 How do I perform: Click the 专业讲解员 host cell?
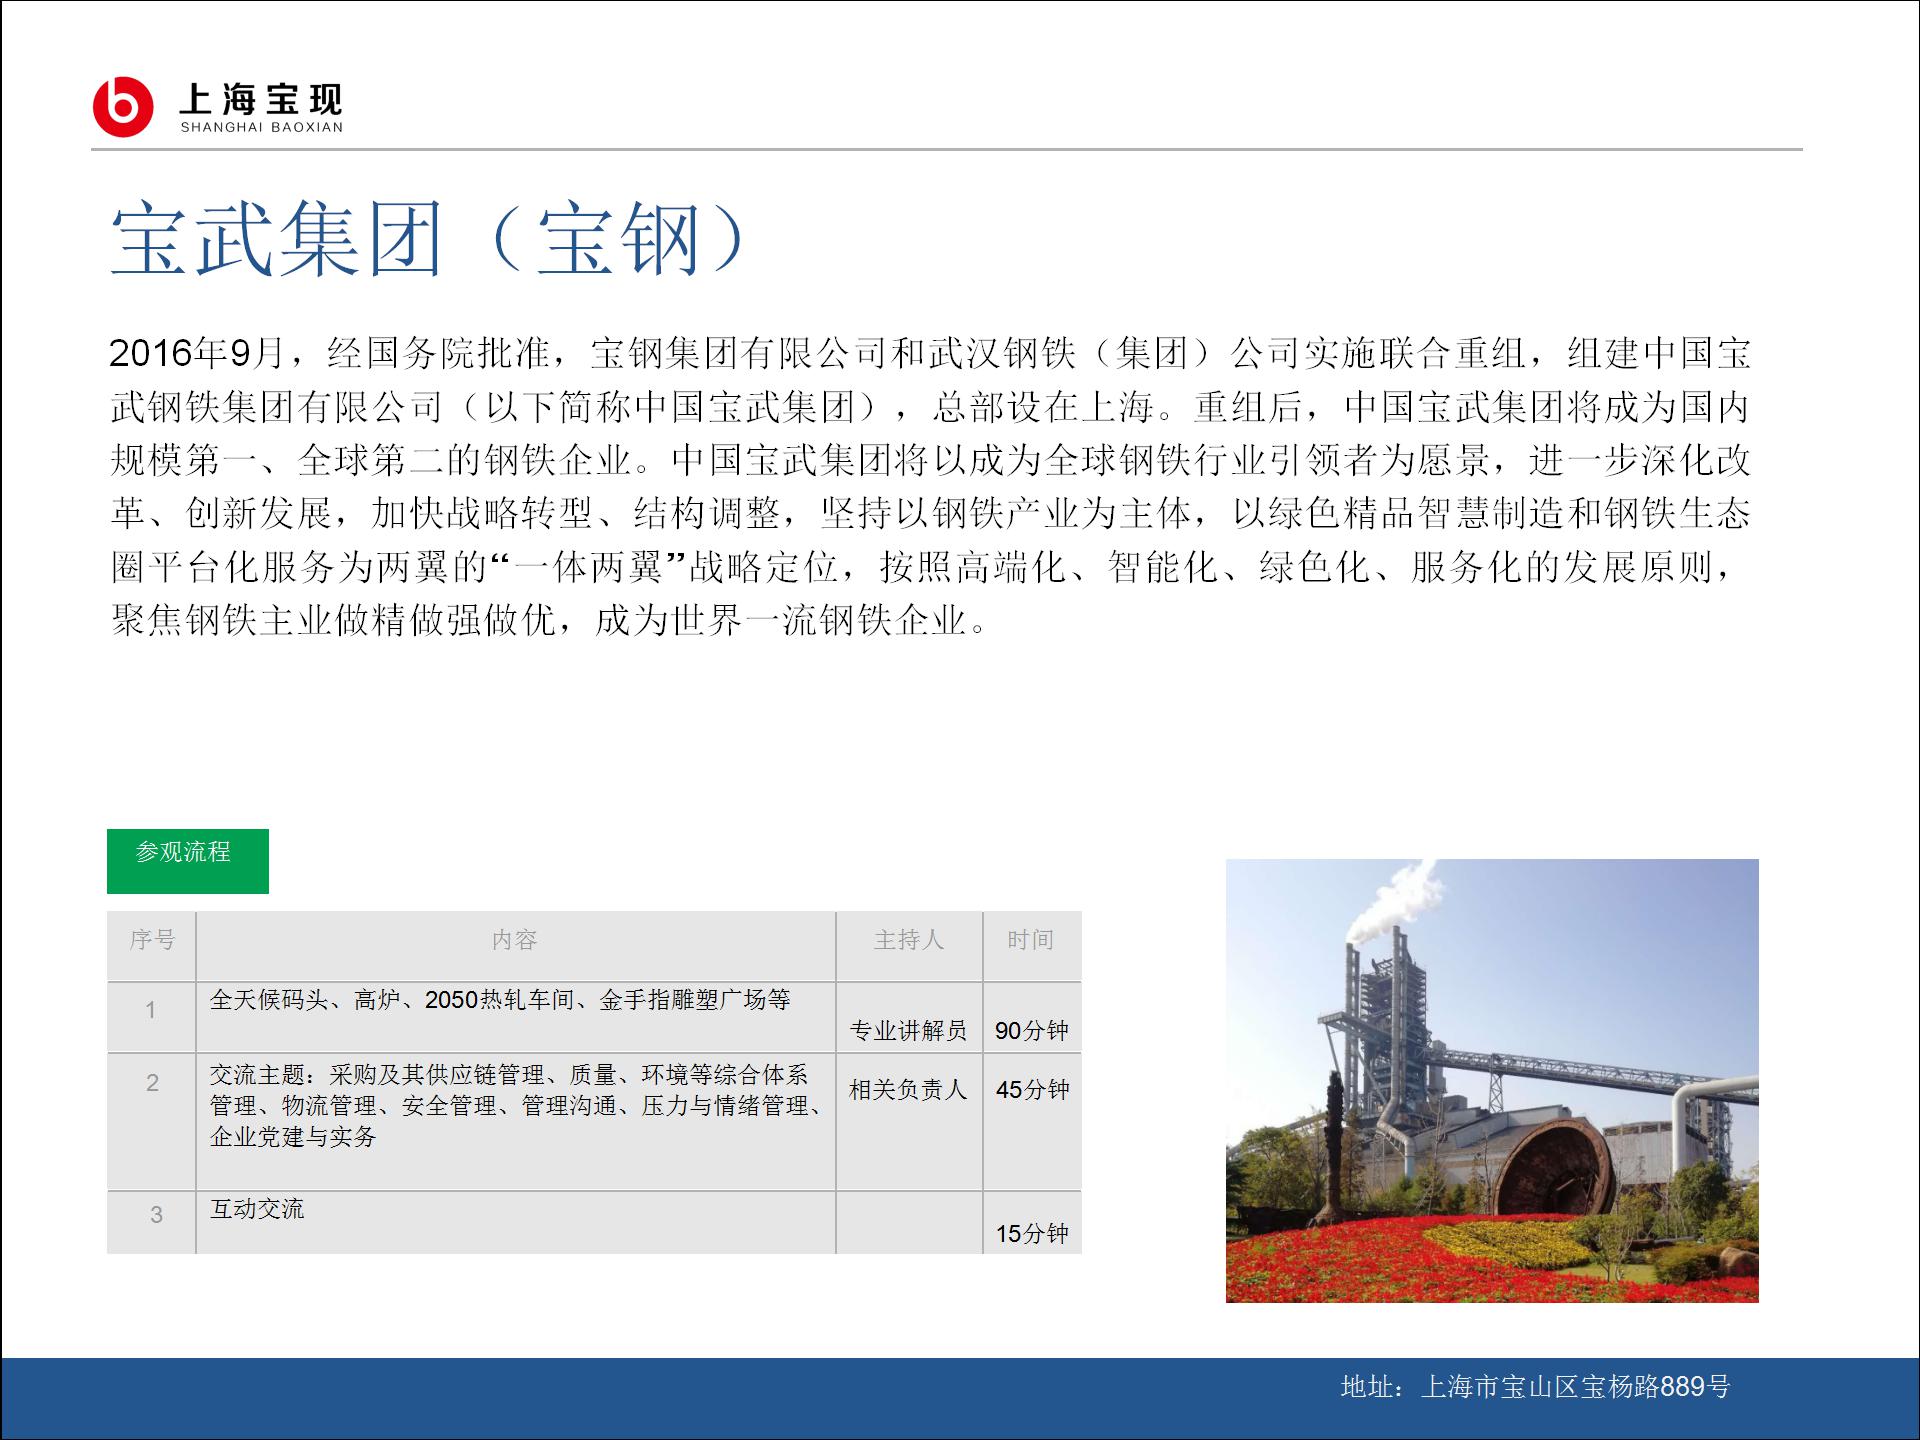click(909, 1017)
